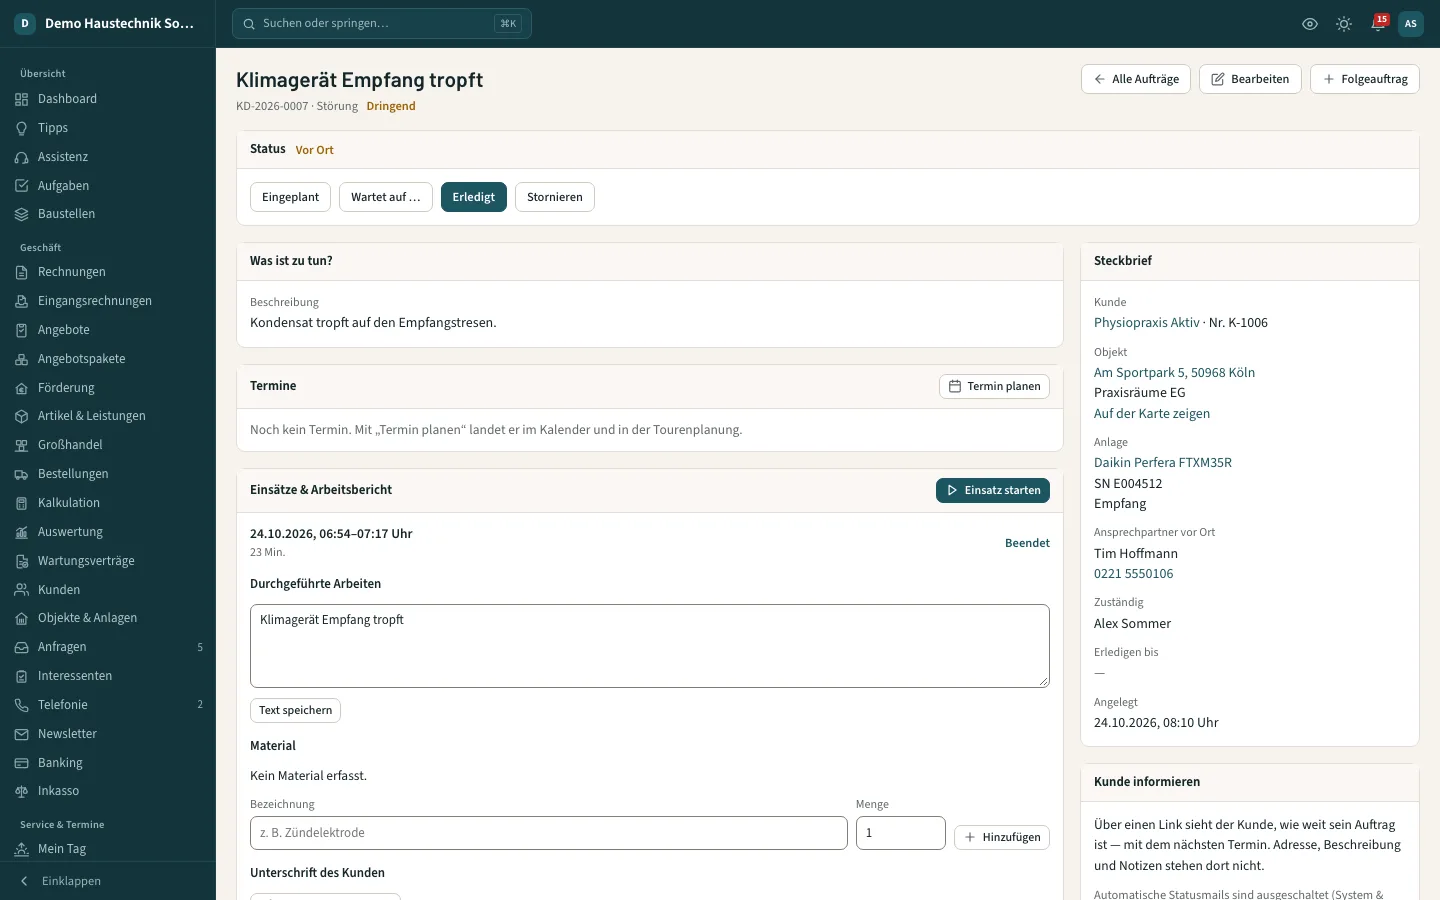Click the Einsatz starten button
The width and height of the screenshot is (1440, 900).
pyautogui.click(x=993, y=490)
